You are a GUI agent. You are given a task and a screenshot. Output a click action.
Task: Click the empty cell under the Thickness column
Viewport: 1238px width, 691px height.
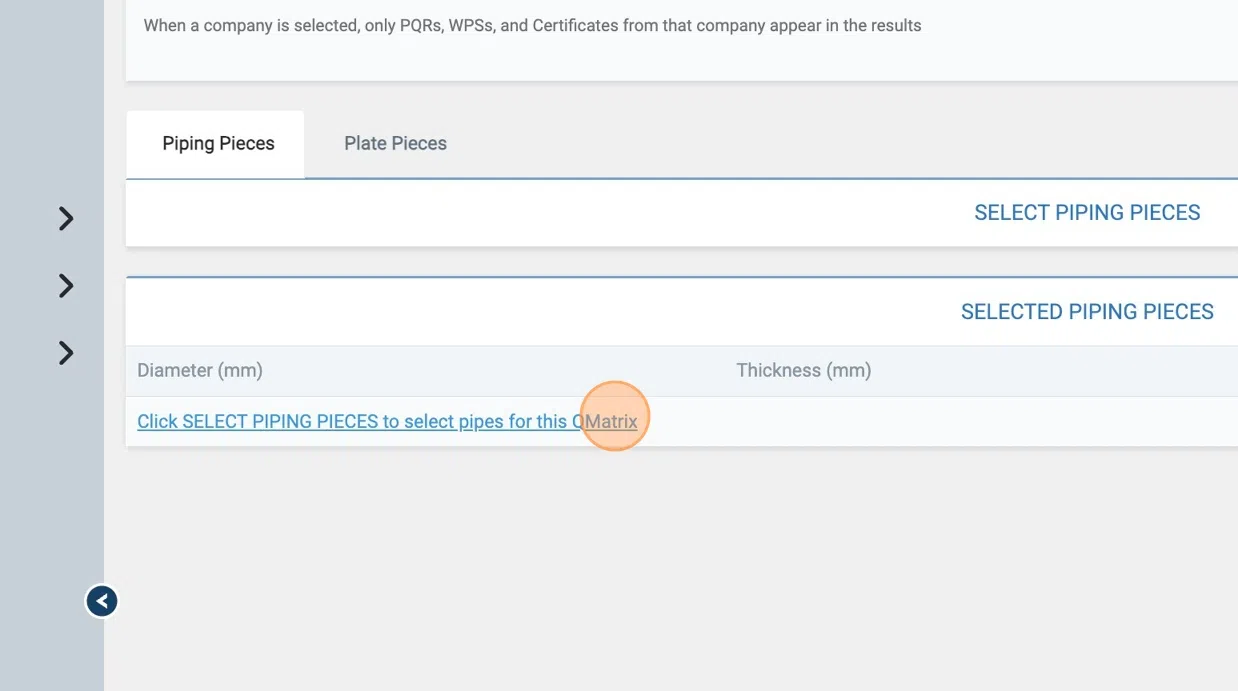[900, 422]
